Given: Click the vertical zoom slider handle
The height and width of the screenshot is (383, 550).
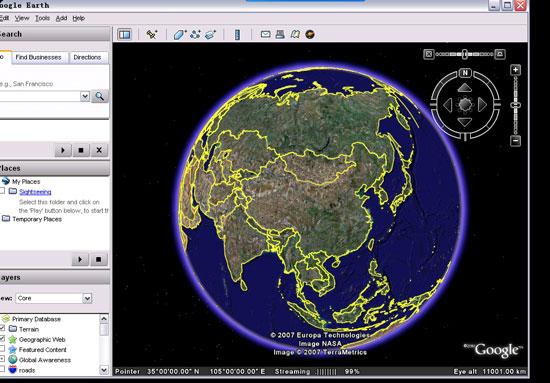Looking at the screenshot, I should [x=515, y=105].
